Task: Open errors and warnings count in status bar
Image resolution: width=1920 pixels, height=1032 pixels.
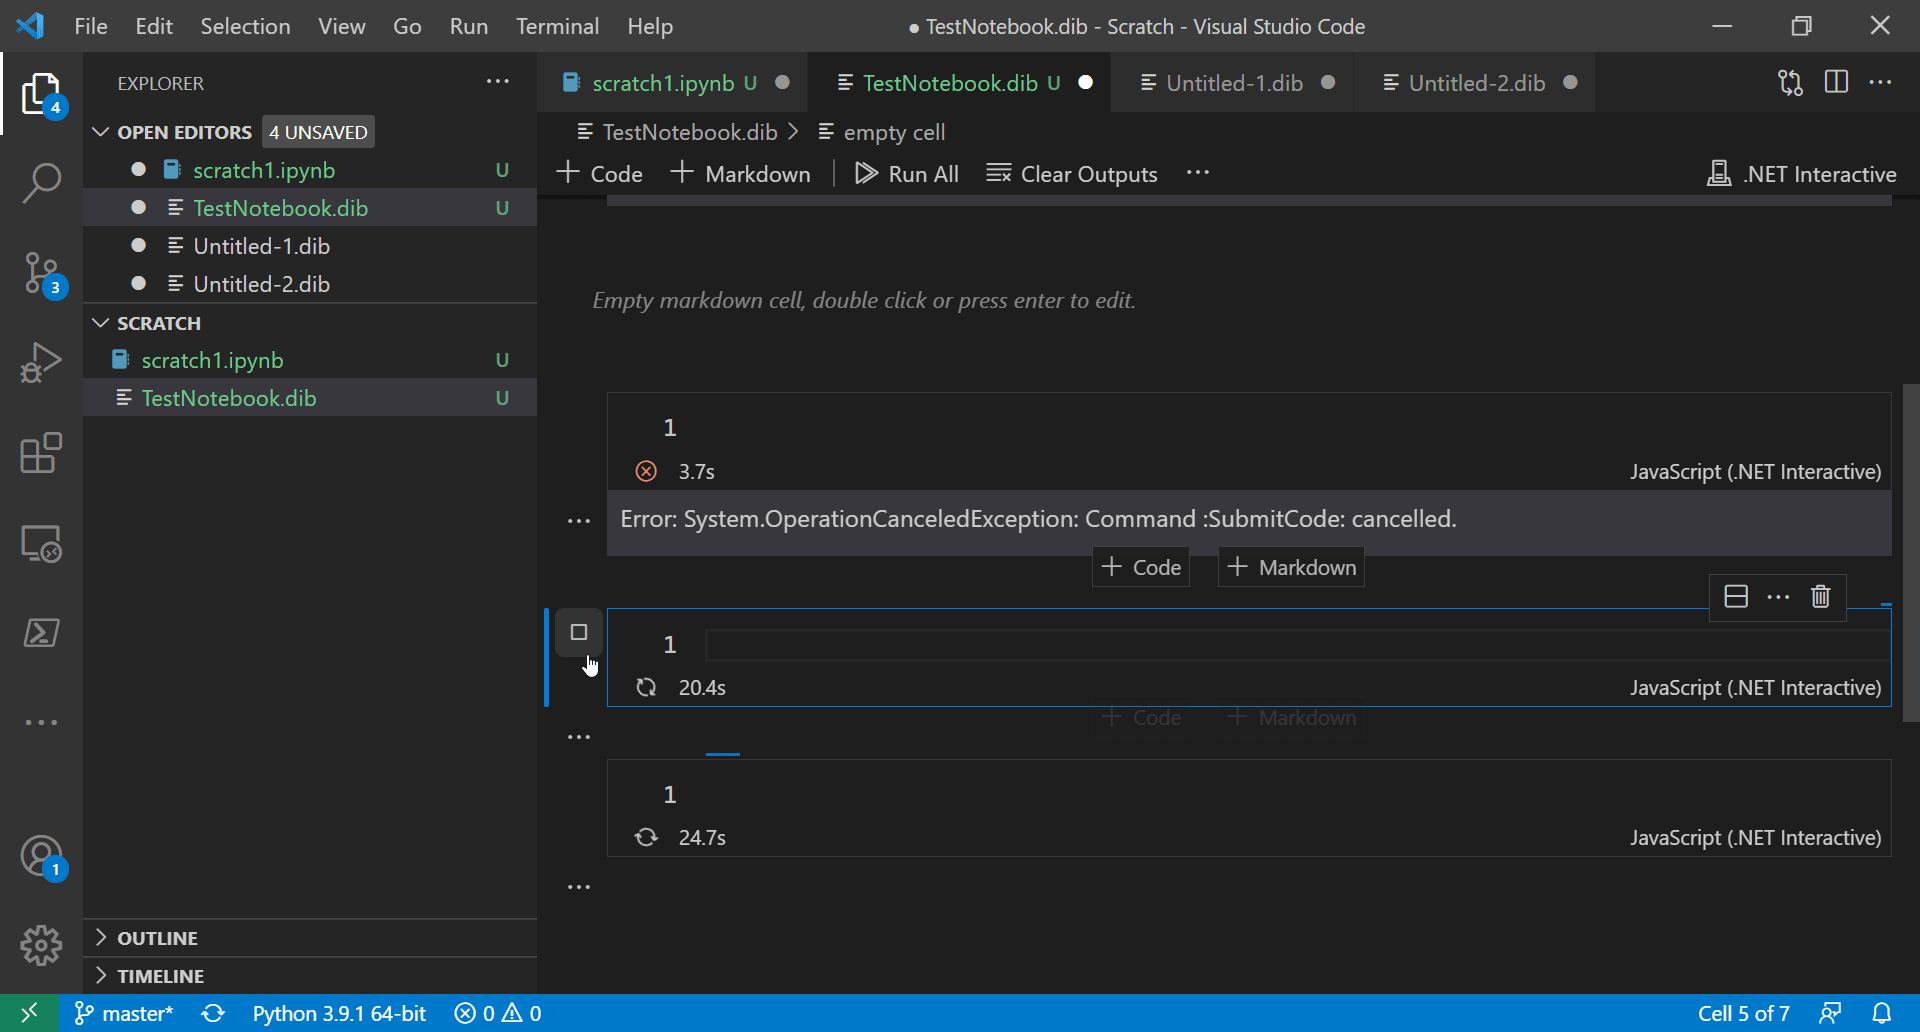Action: coord(498,1013)
